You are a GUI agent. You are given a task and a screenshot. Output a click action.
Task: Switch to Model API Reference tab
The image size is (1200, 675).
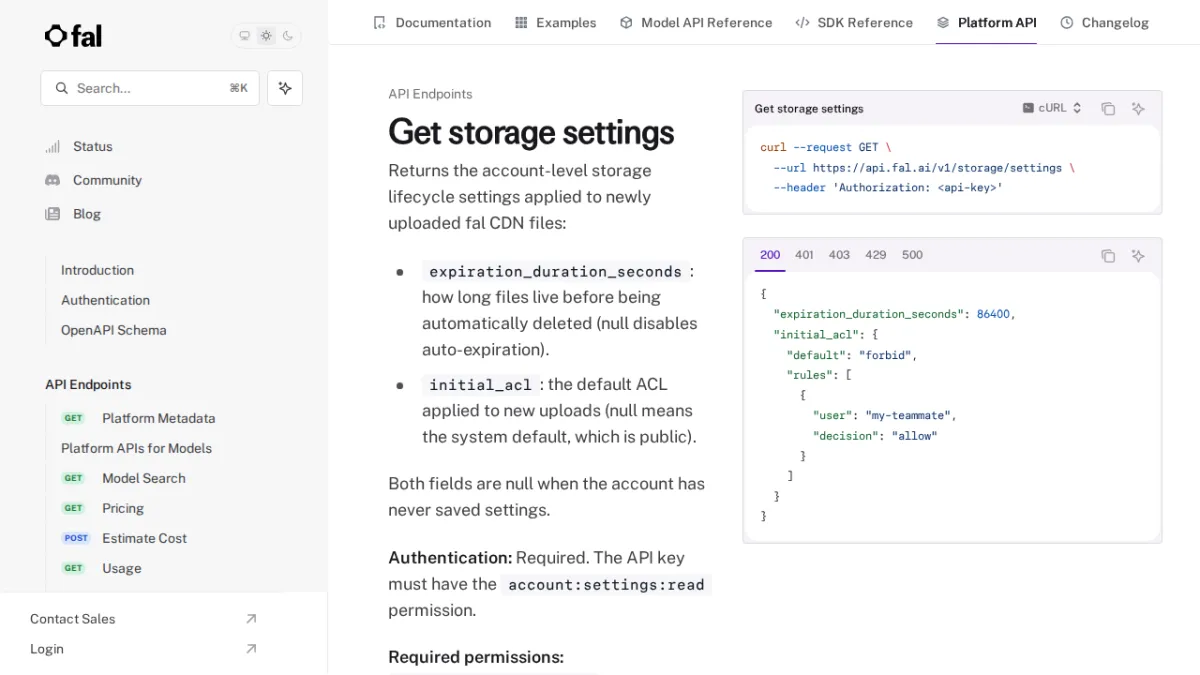click(696, 22)
